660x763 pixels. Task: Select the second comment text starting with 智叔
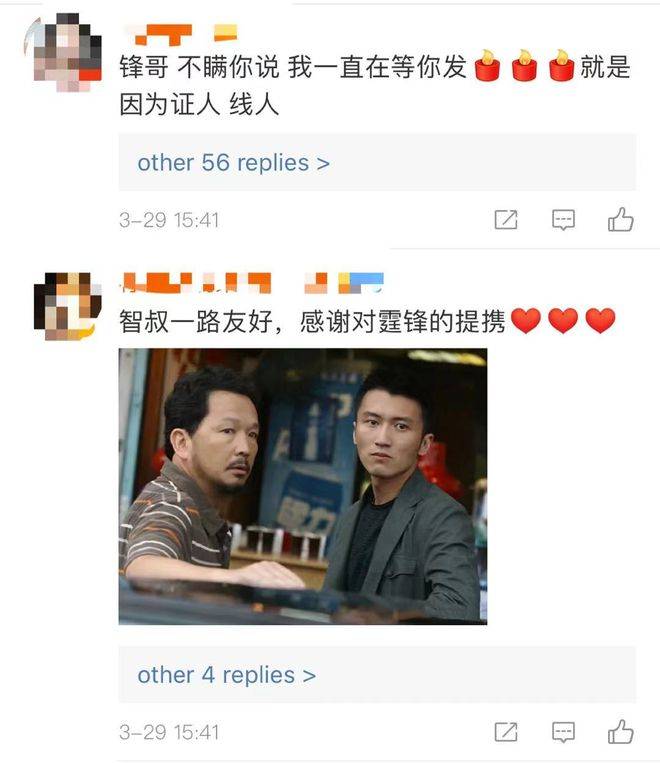pos(367,321)
